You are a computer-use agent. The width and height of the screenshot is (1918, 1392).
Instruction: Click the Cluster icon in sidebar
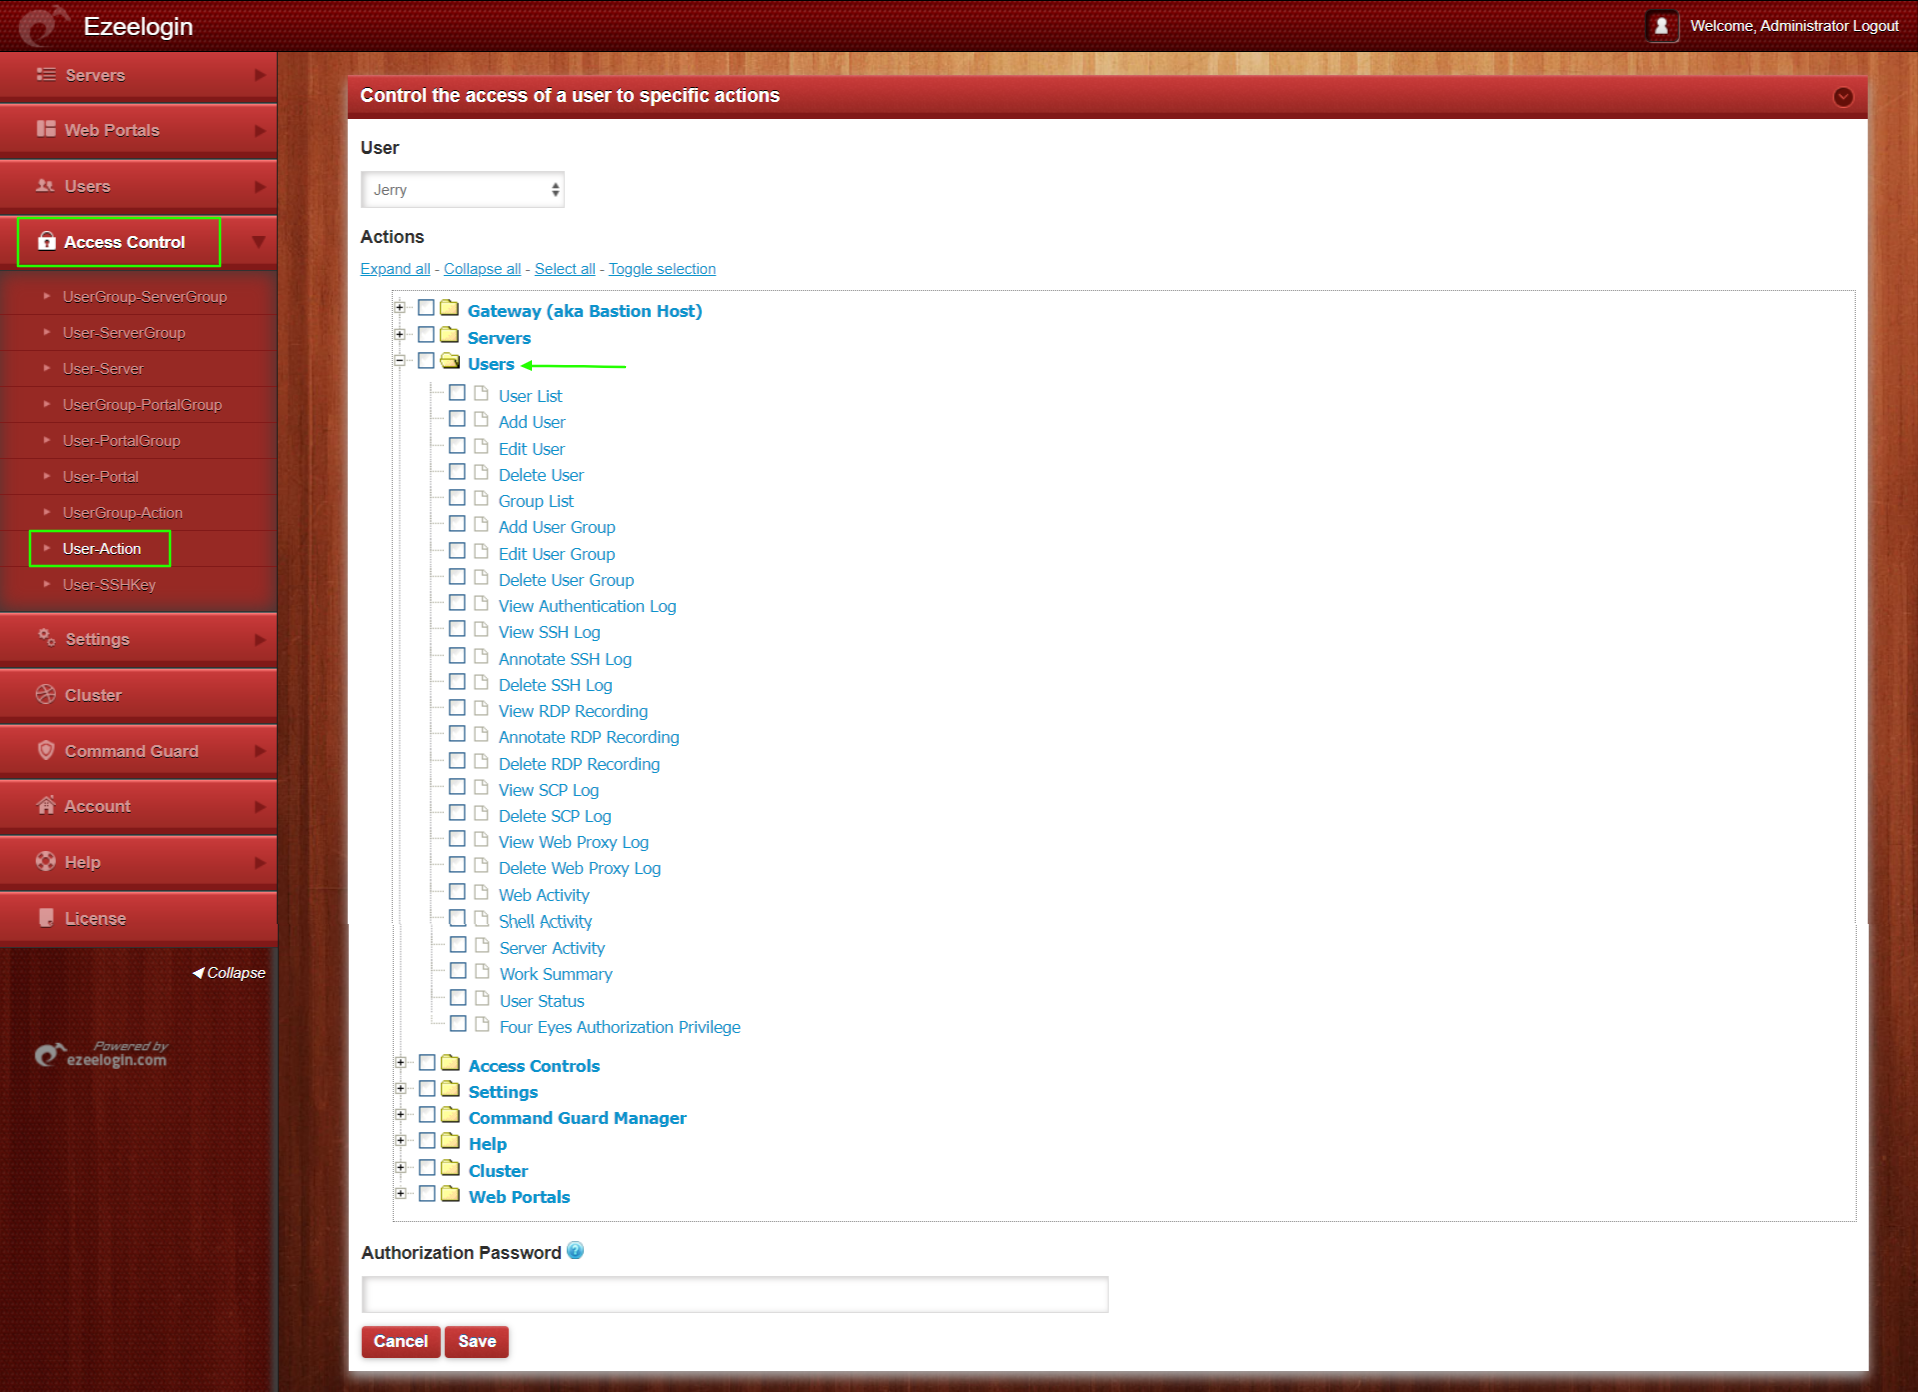(x=46, y=694)
